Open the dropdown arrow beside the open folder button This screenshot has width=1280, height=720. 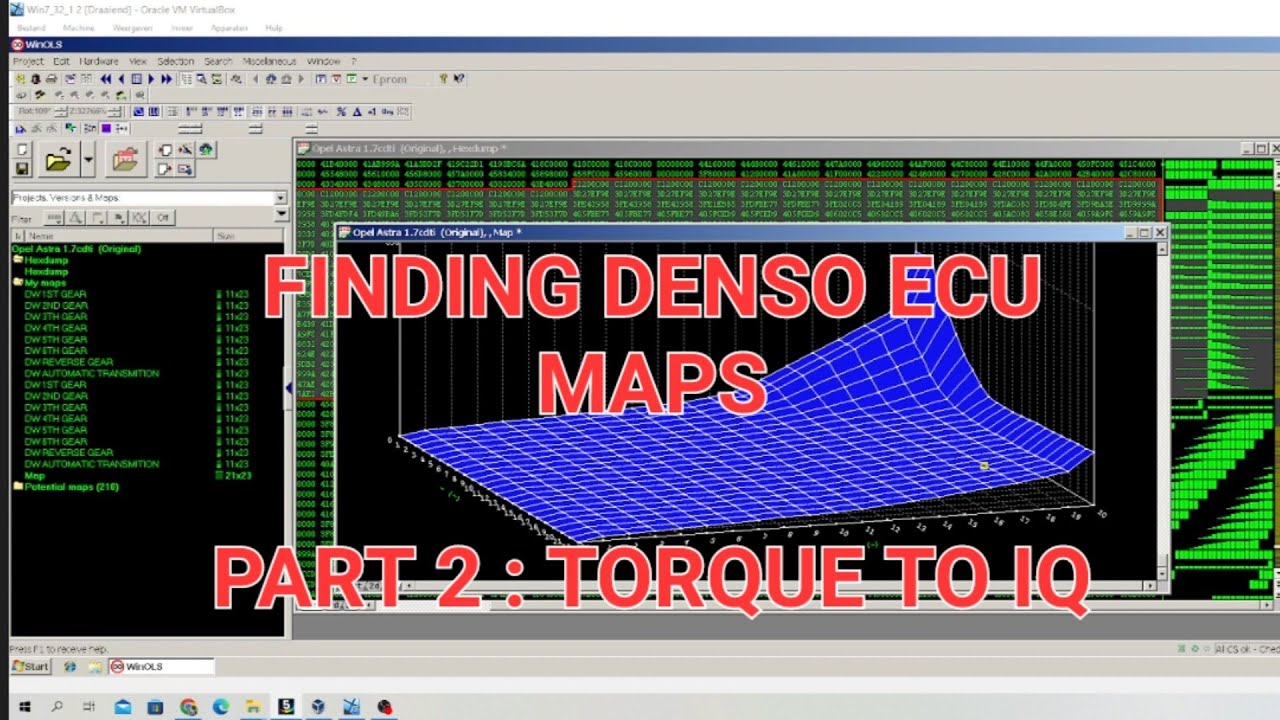pos(88,159)
